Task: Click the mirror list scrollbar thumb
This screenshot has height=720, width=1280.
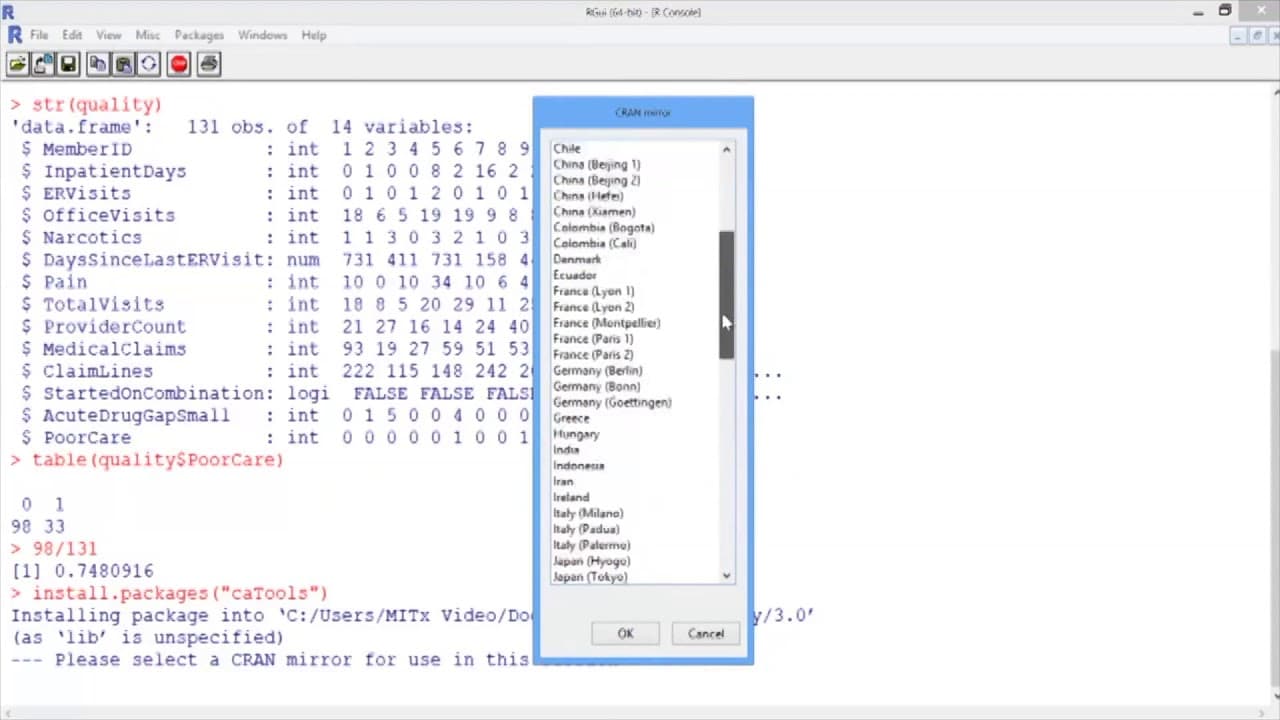Action: (727, 295)
